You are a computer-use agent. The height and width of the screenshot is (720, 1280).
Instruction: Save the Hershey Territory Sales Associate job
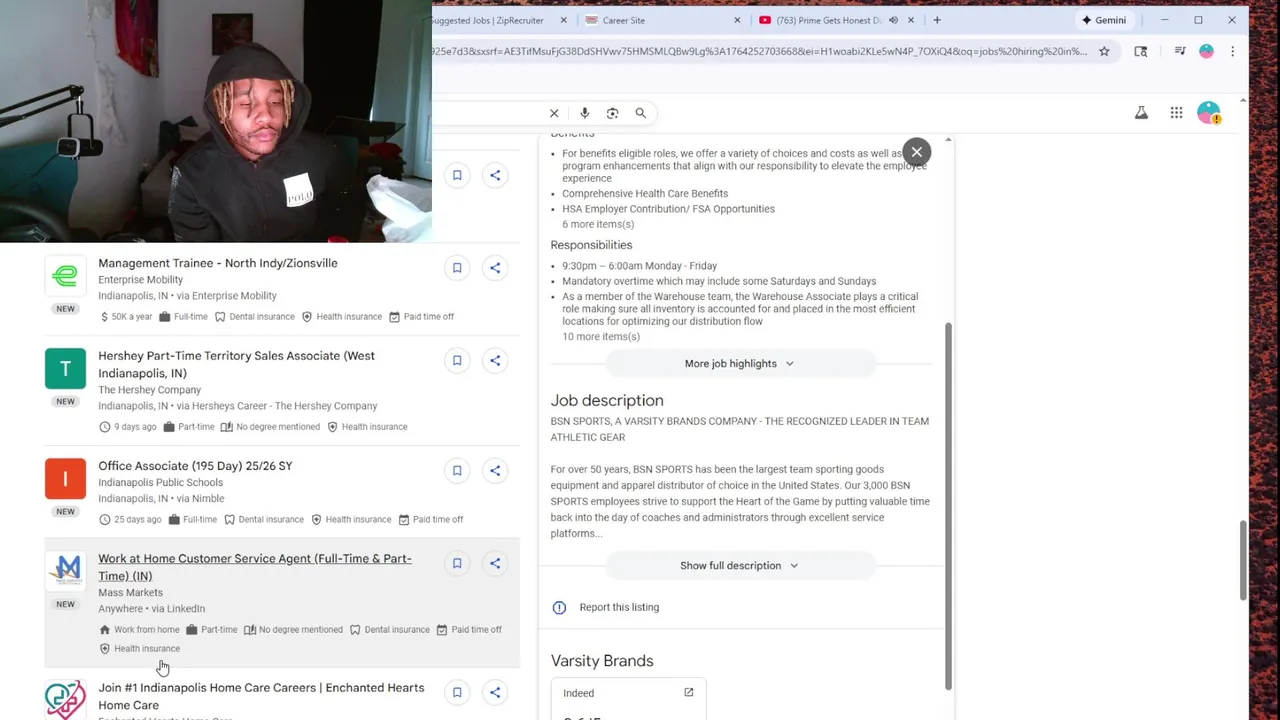457,360
